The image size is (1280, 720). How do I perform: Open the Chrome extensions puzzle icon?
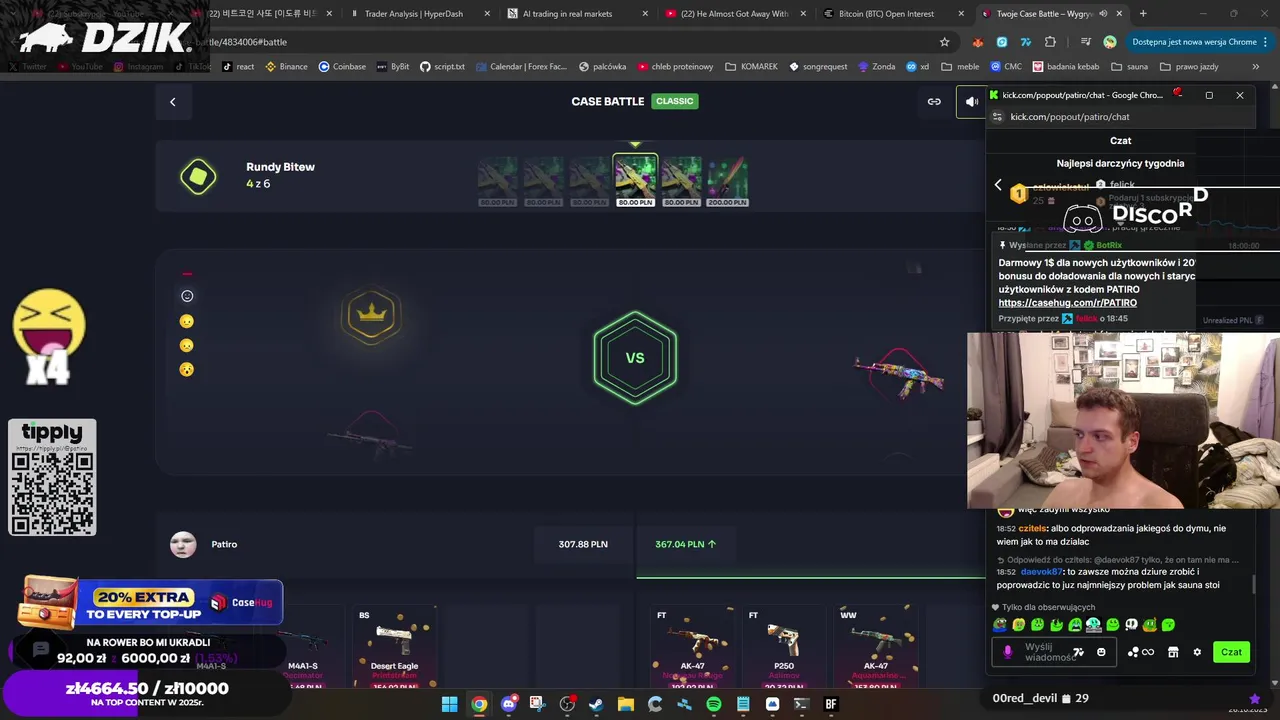point(1050,42)
